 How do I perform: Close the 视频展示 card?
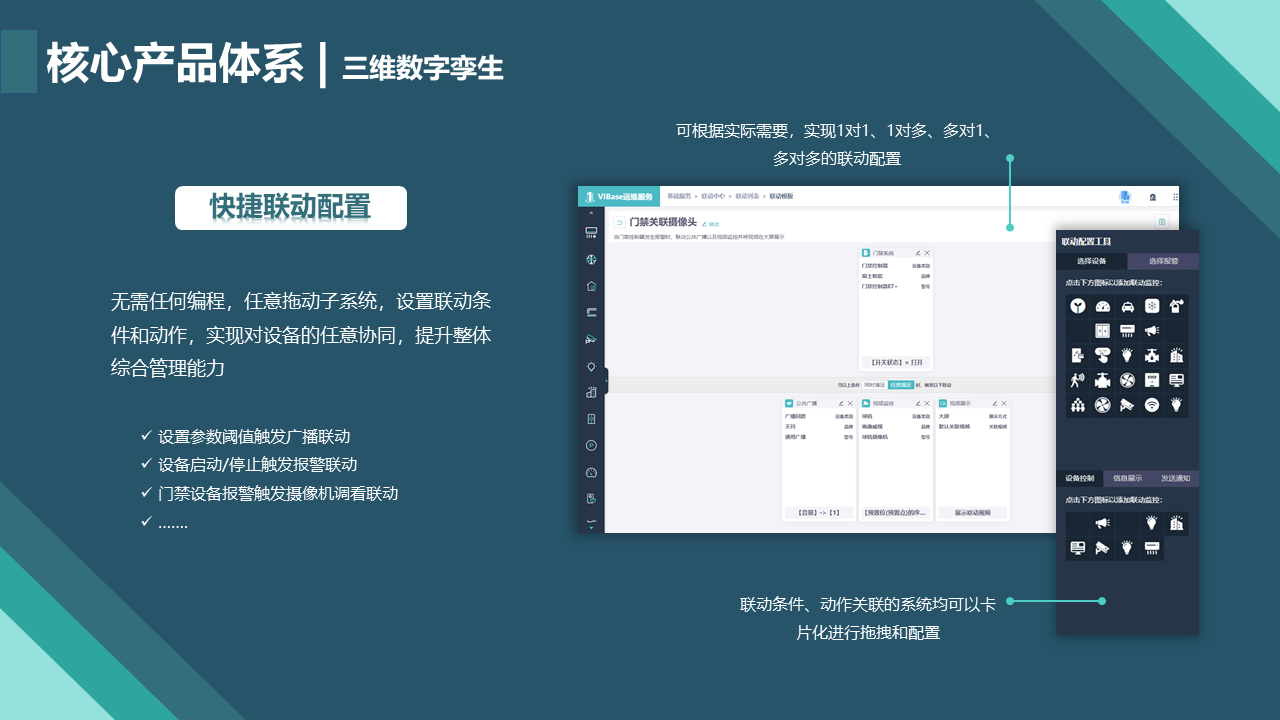tap(1003, 403)
